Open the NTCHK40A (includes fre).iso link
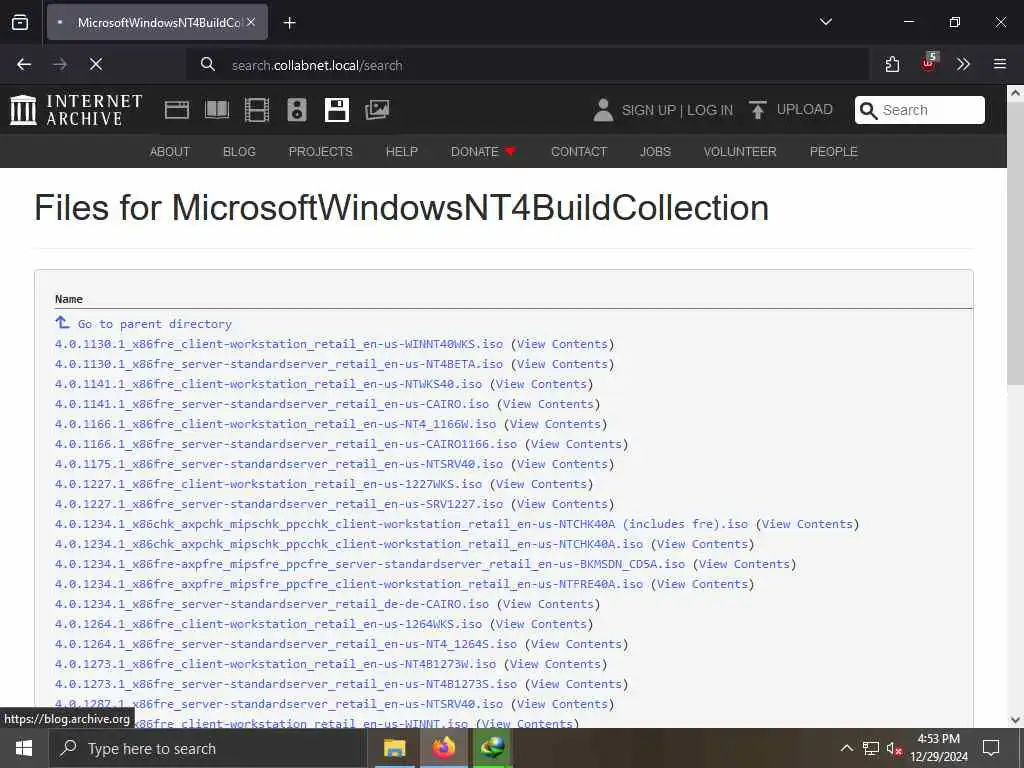This screenshot has height=768, width=1024. point(402,524)
